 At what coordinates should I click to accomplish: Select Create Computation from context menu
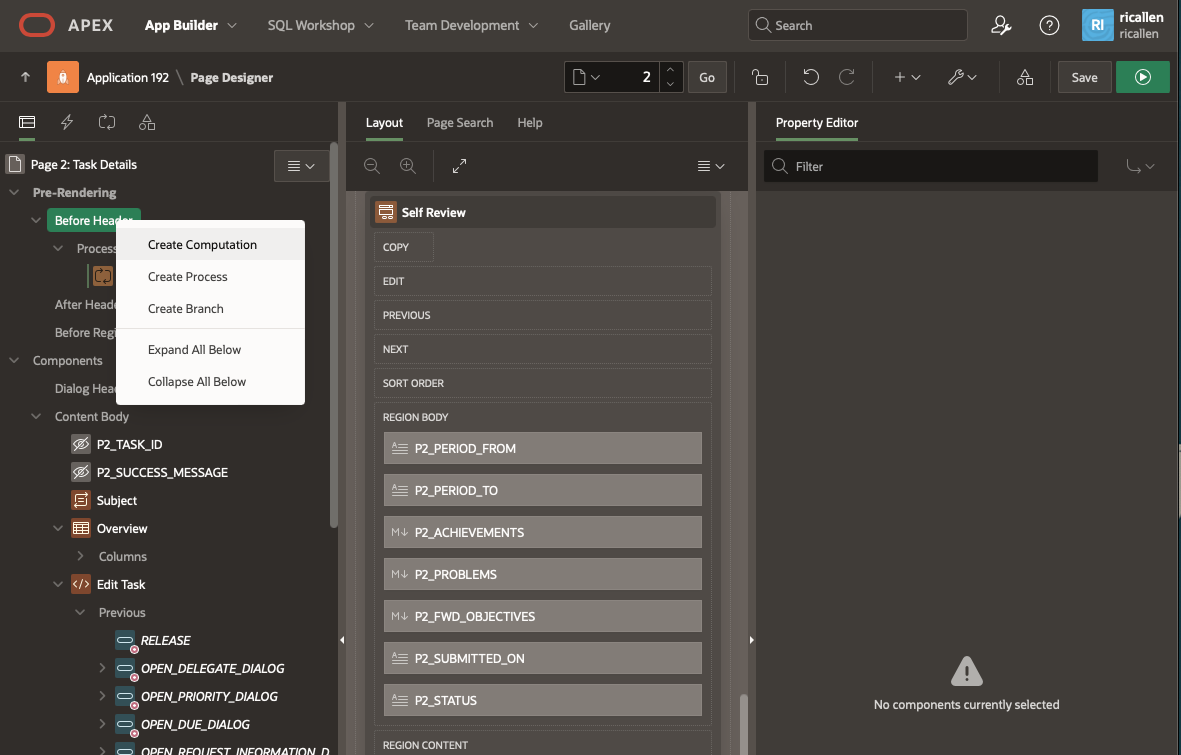[202, 244]
